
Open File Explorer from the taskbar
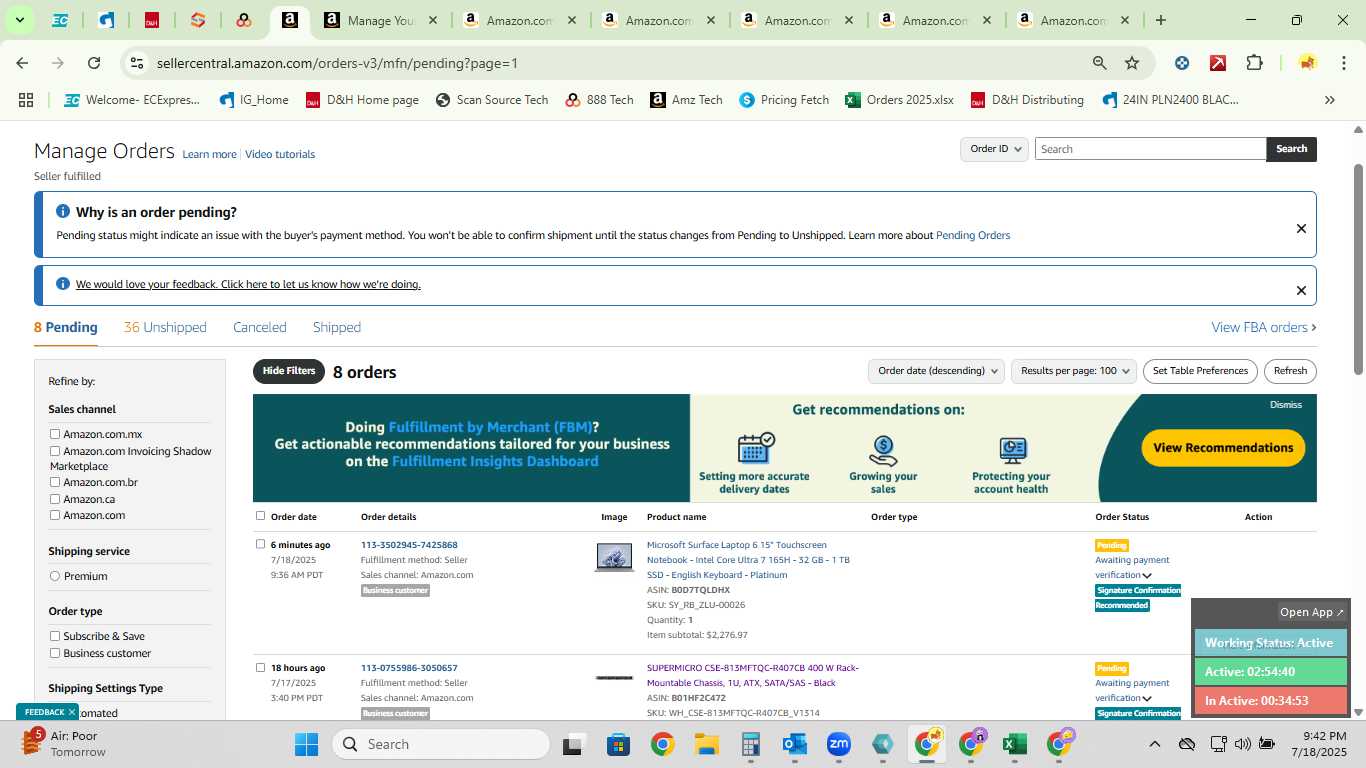[x=707, y=744]
